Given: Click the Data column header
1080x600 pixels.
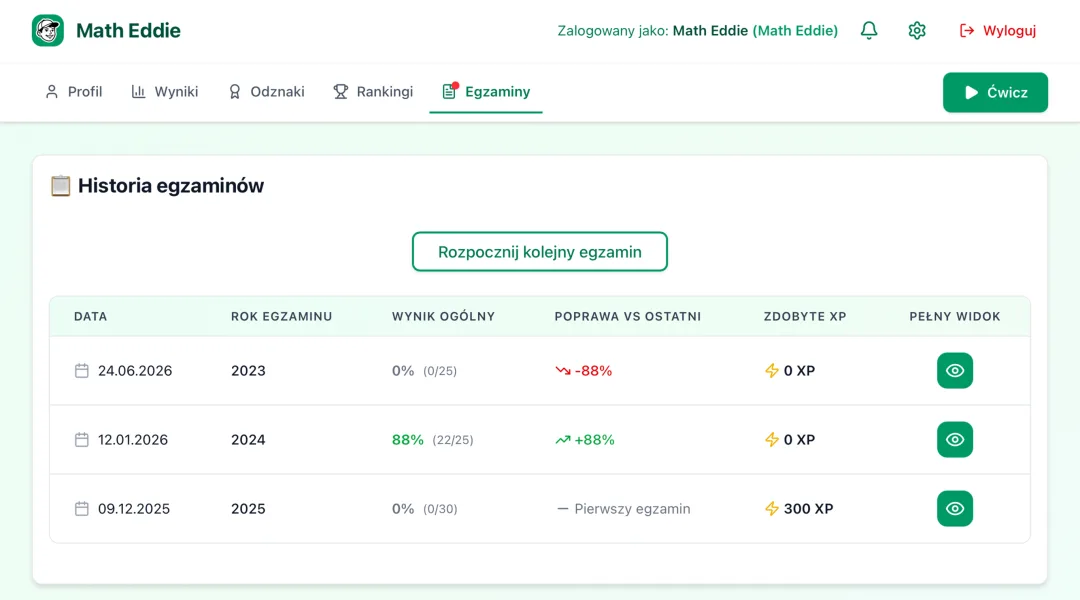Looking at the screenshot, I should [91, 316].
